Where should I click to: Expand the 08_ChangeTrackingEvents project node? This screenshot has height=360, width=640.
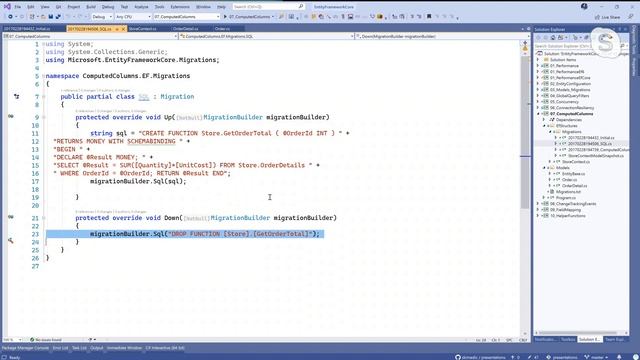coord(538,204)
